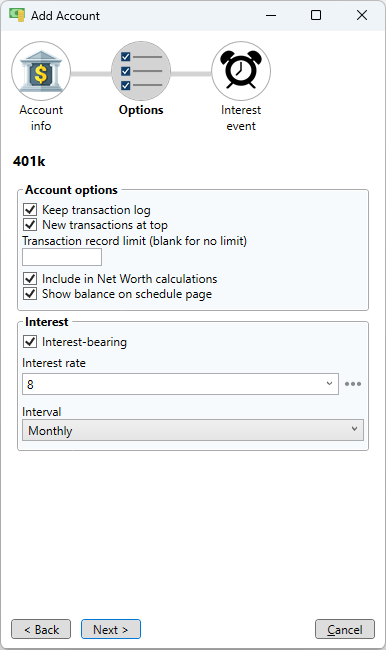Toggle New transactions at top checkbox

[30, 225]
